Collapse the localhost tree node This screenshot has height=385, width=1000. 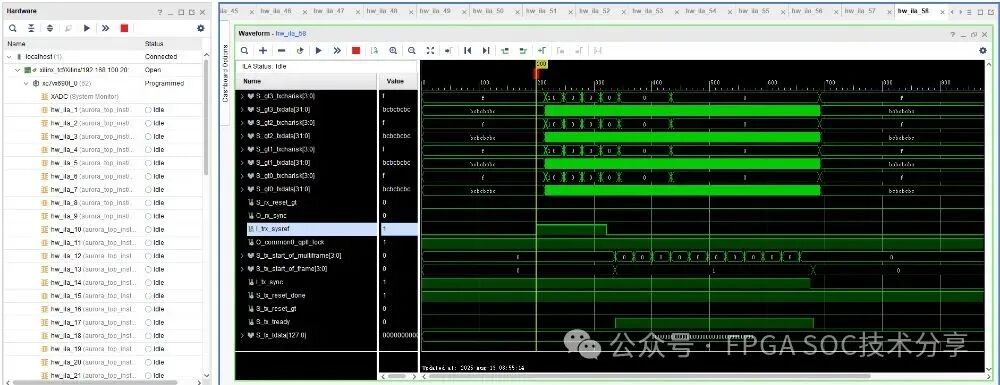click(10, 57)
